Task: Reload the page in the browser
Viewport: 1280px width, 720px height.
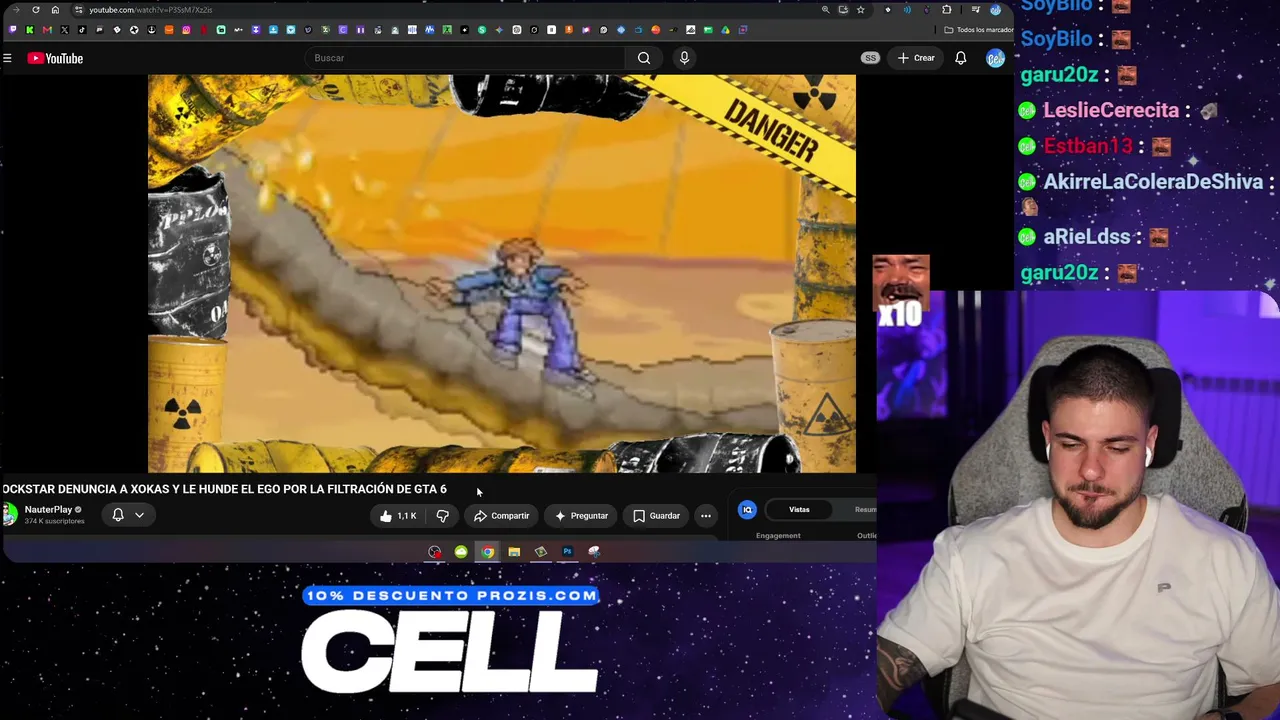Action: [36, 10]
